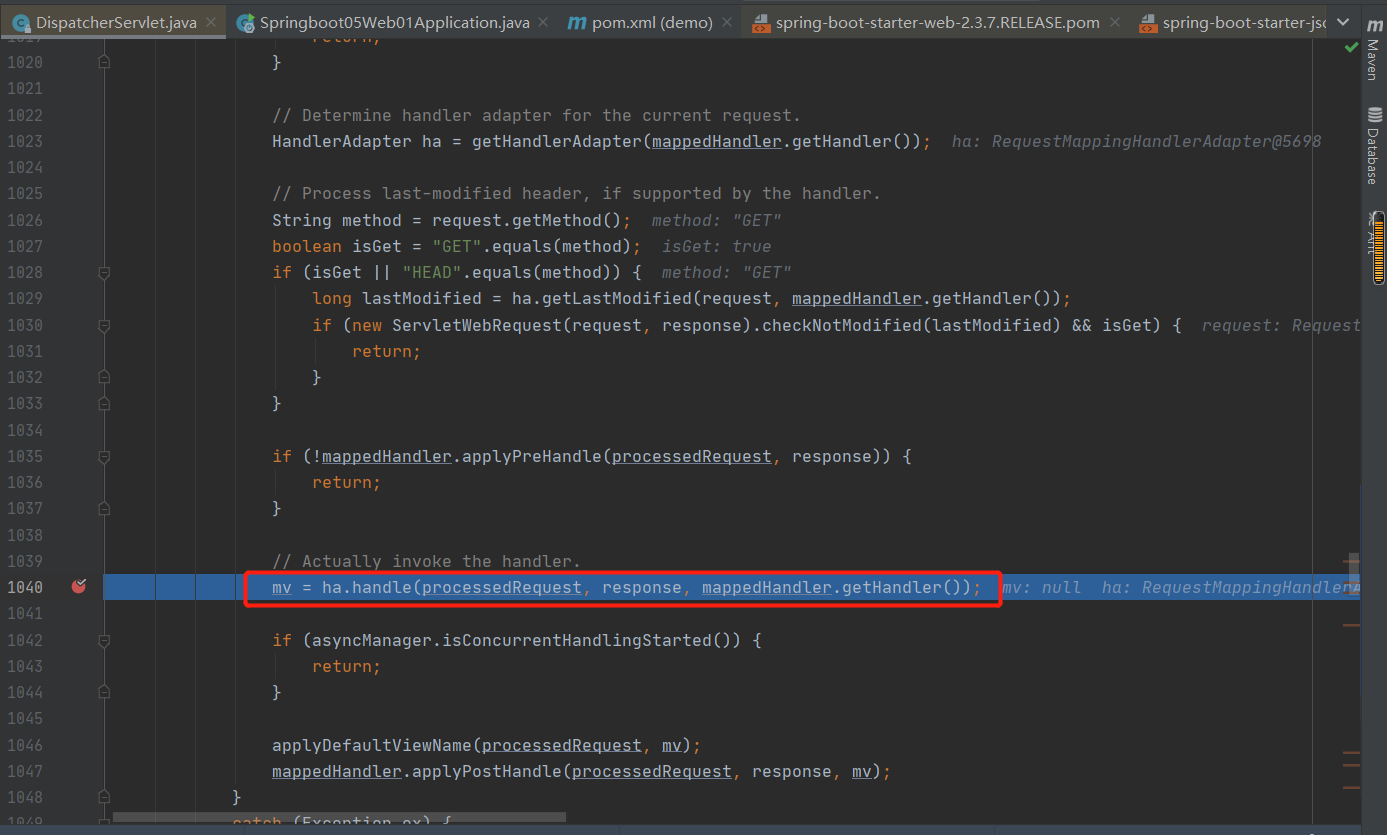Click applyDefaultViewName on line 1046
This screenshot has height=835, width=1387.
click(371, 745)
